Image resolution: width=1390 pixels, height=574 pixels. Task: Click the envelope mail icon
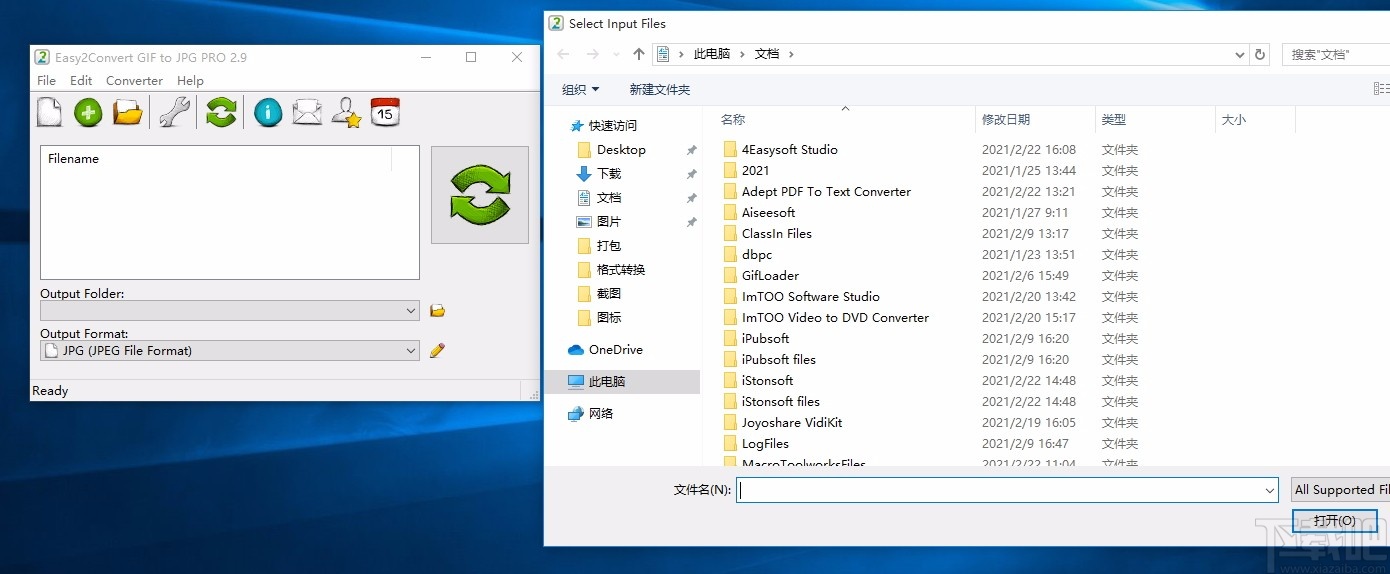click(307, 112)
